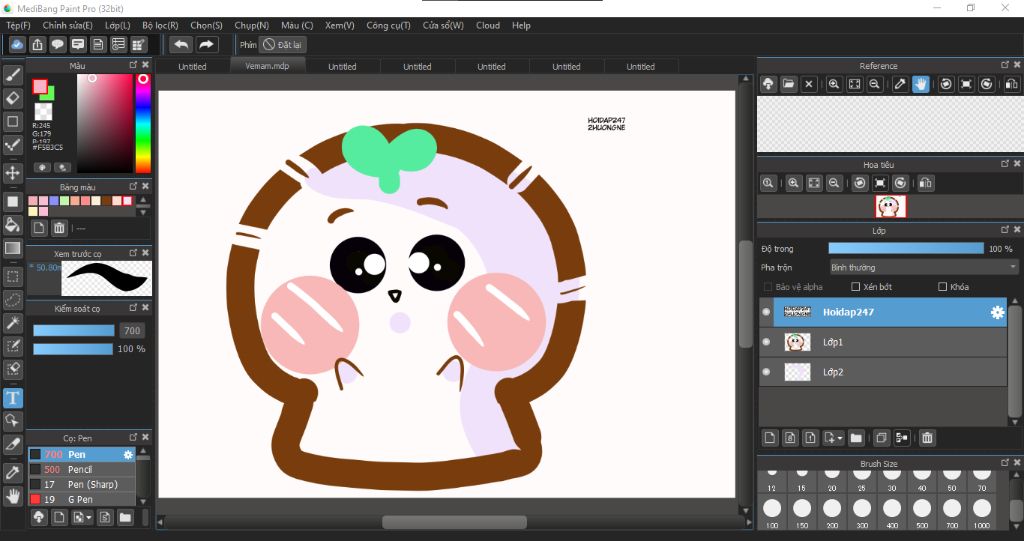Choose brush size 100 preset
The image size is (1024, 541).
click(x=772, y=512)
